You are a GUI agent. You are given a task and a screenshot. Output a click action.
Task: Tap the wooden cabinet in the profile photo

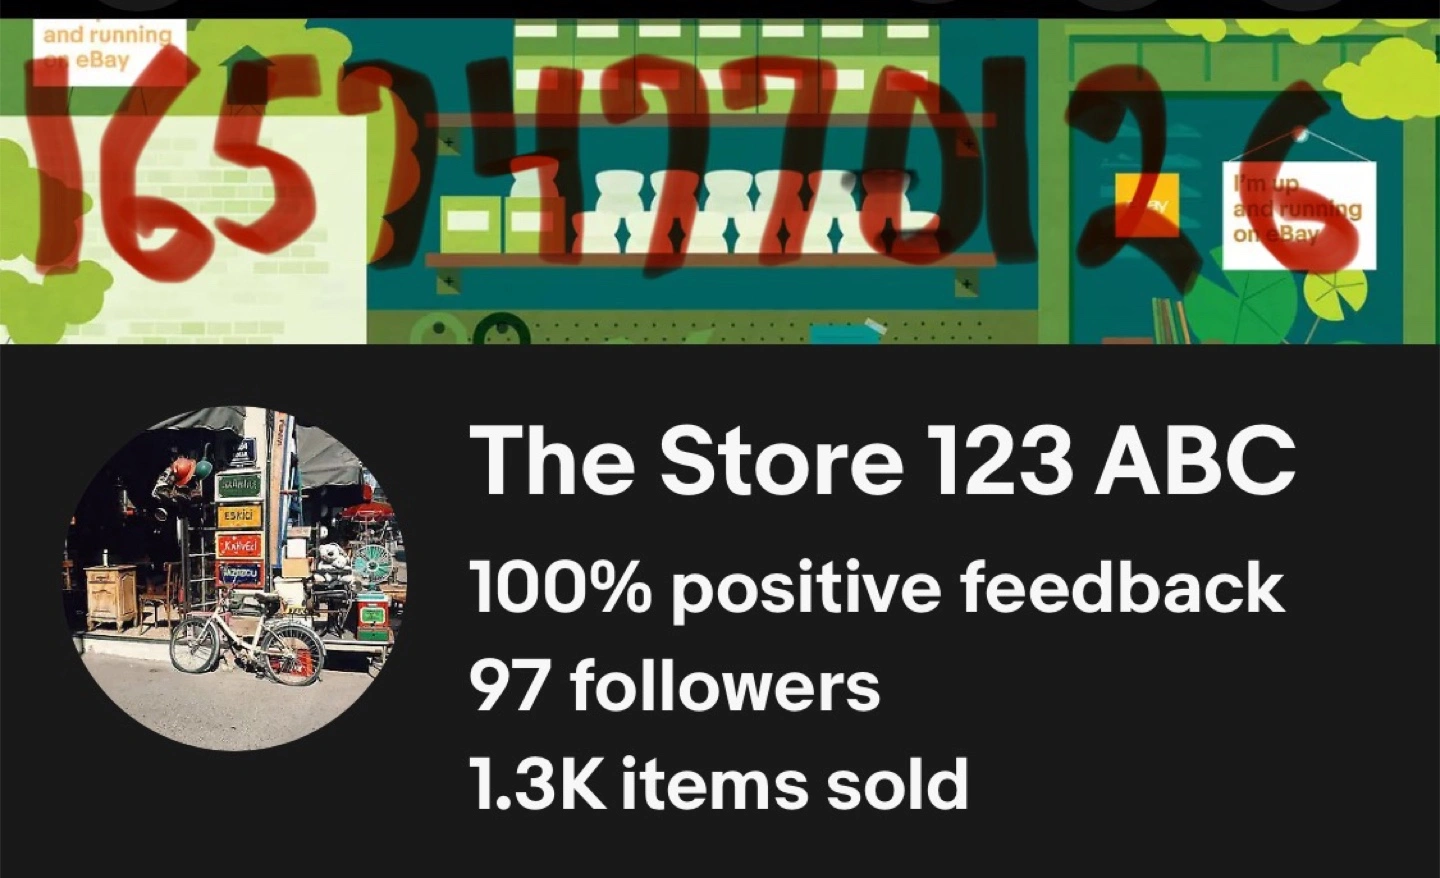111,595
